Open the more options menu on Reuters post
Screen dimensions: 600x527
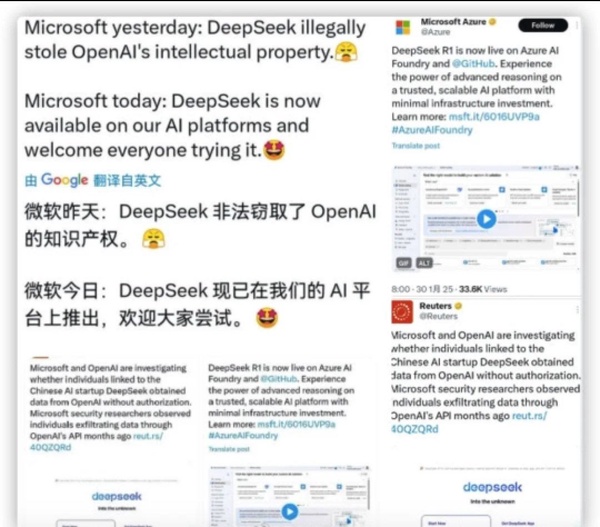(577, 309)
